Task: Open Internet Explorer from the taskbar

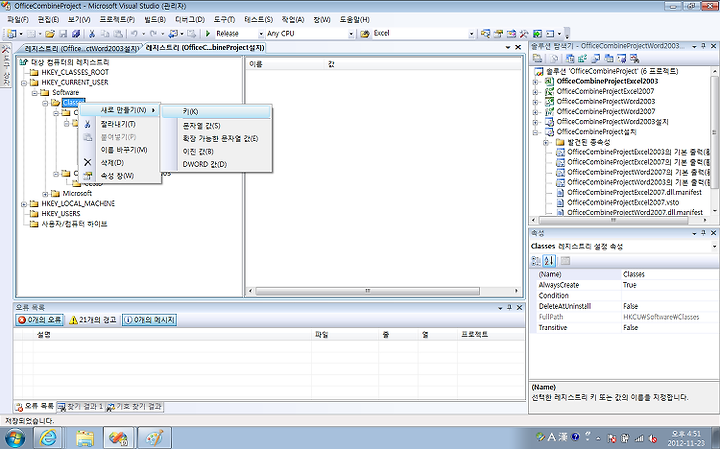Action: pos(47,438)
